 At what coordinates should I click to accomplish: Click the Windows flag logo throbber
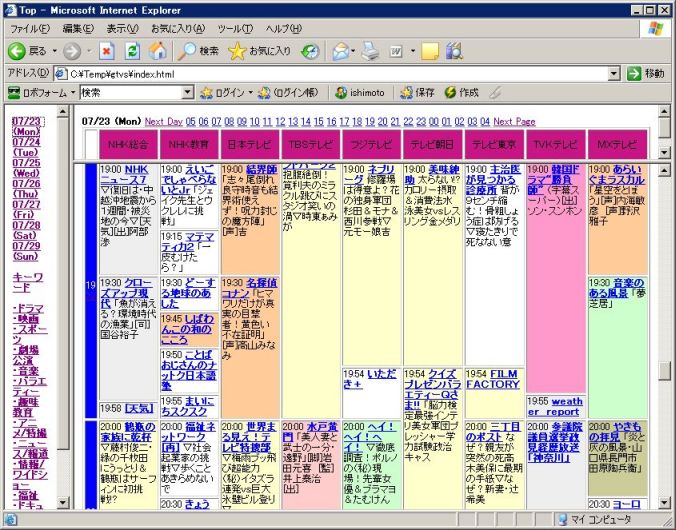pos(656,29)
